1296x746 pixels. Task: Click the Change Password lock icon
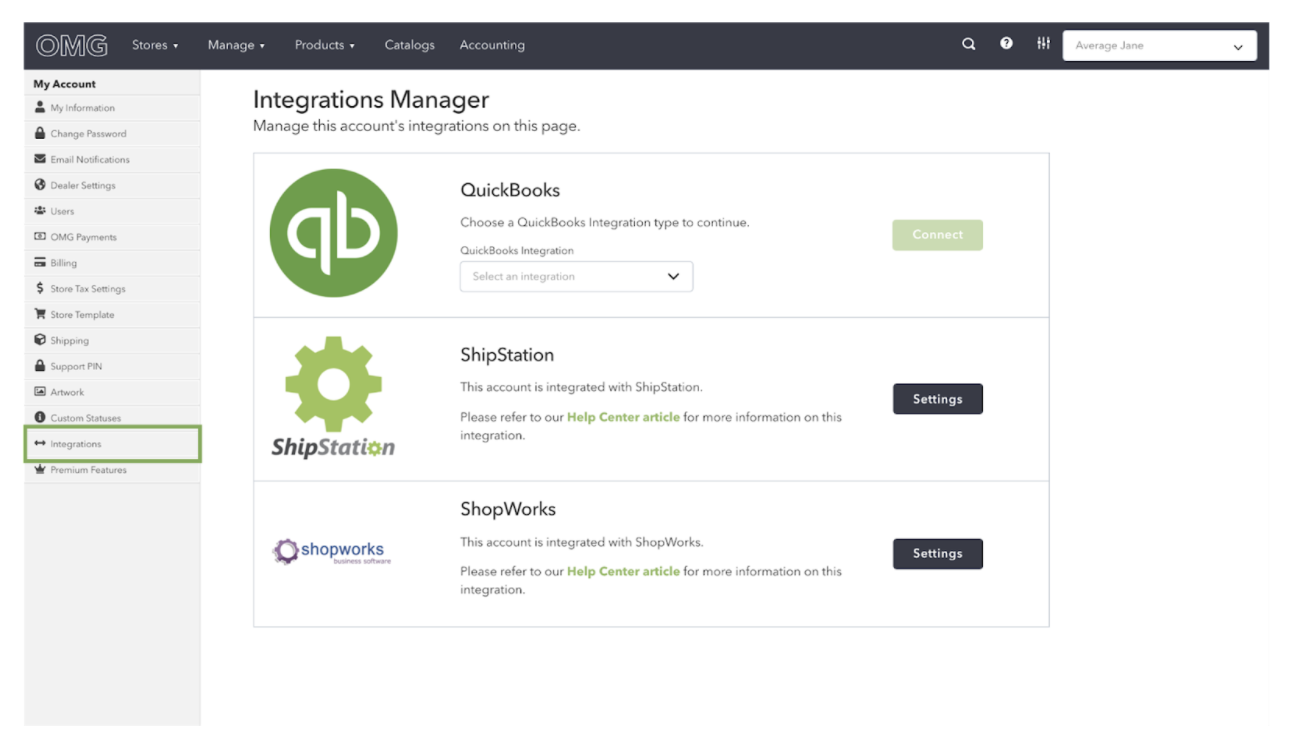pyautogui.click(x=40, y=133)
